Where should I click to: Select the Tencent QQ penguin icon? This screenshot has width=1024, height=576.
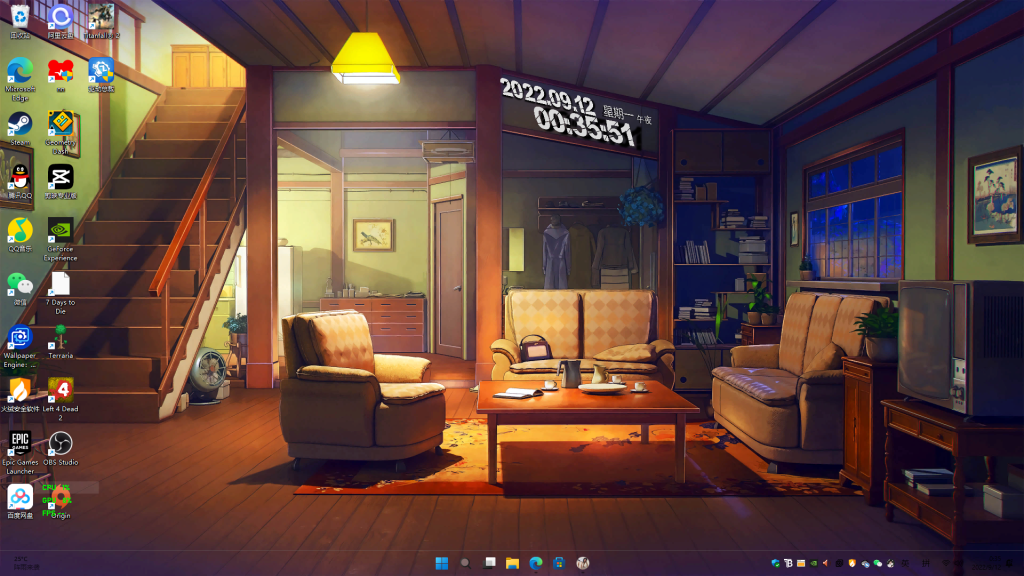pos(20,178)
